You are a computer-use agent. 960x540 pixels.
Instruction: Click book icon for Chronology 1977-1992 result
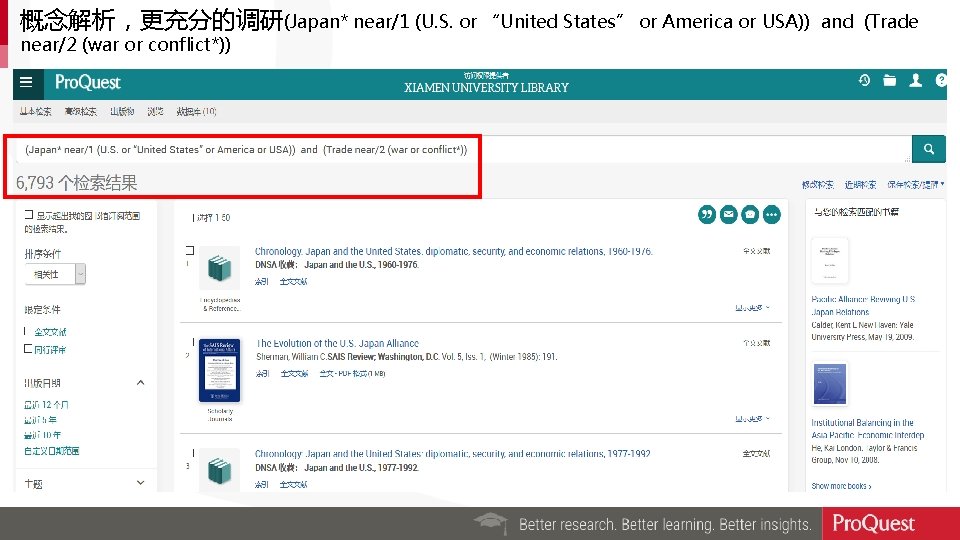click(x=219, y=470)
